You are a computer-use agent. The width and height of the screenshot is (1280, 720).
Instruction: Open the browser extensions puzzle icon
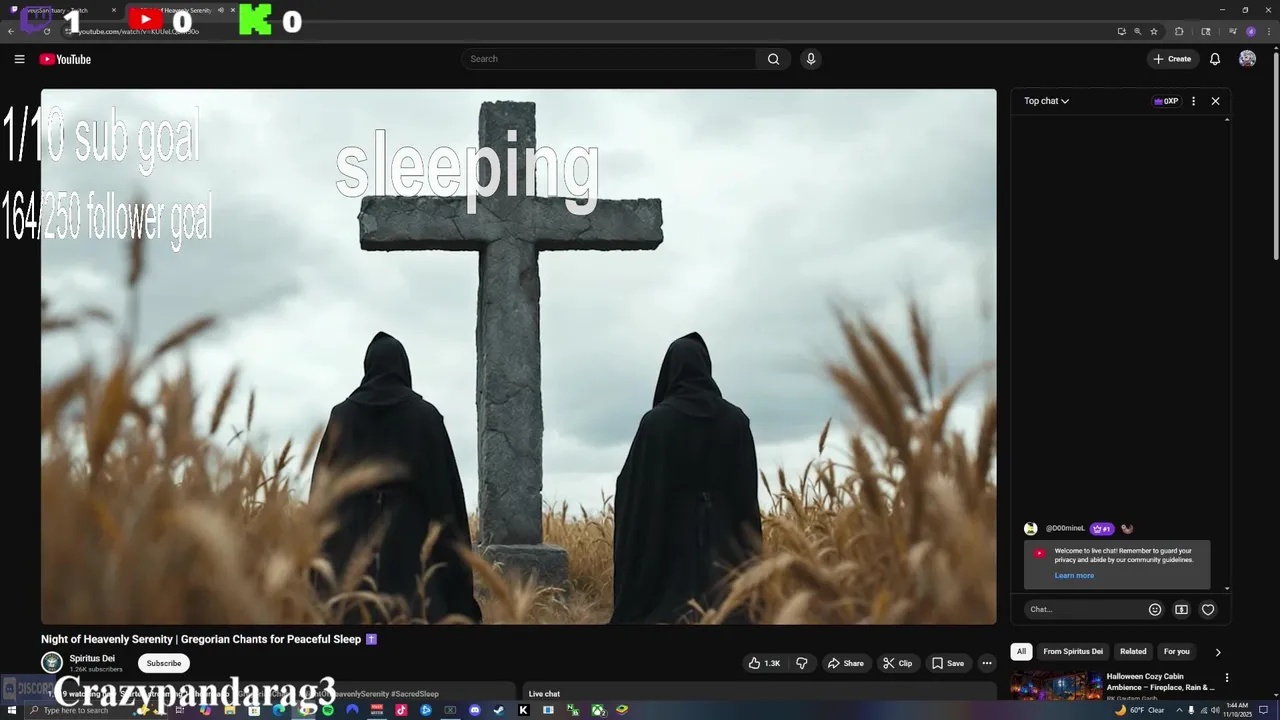tap(1179, 31)
